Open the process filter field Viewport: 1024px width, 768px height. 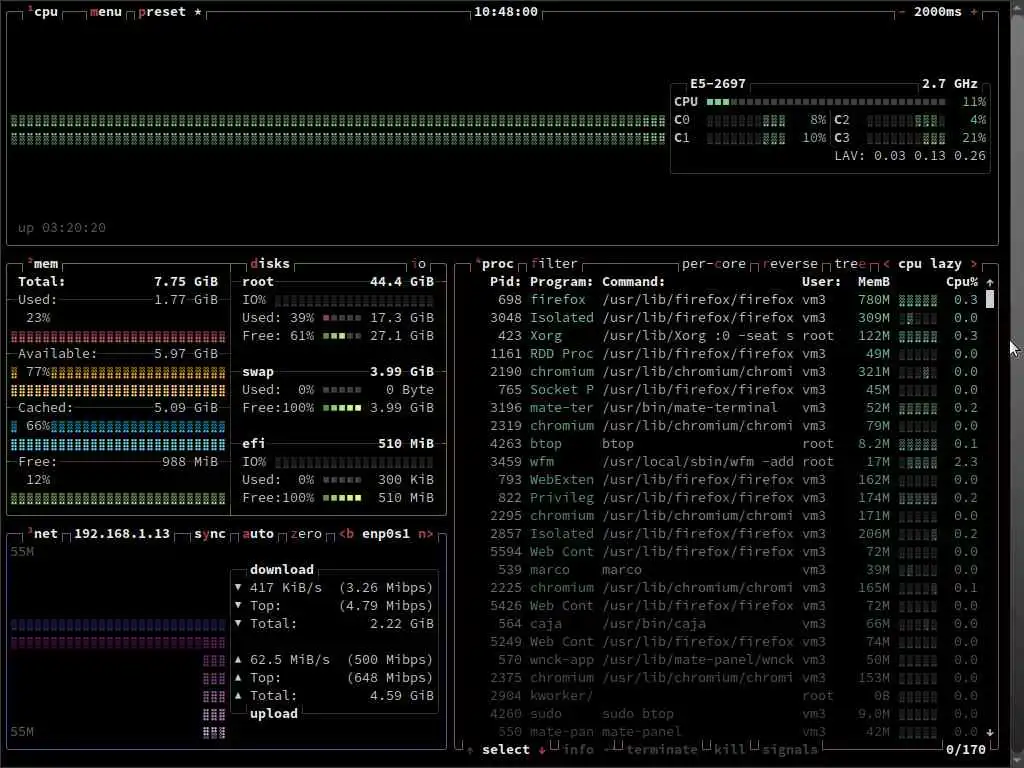click(x=554, y=264)
